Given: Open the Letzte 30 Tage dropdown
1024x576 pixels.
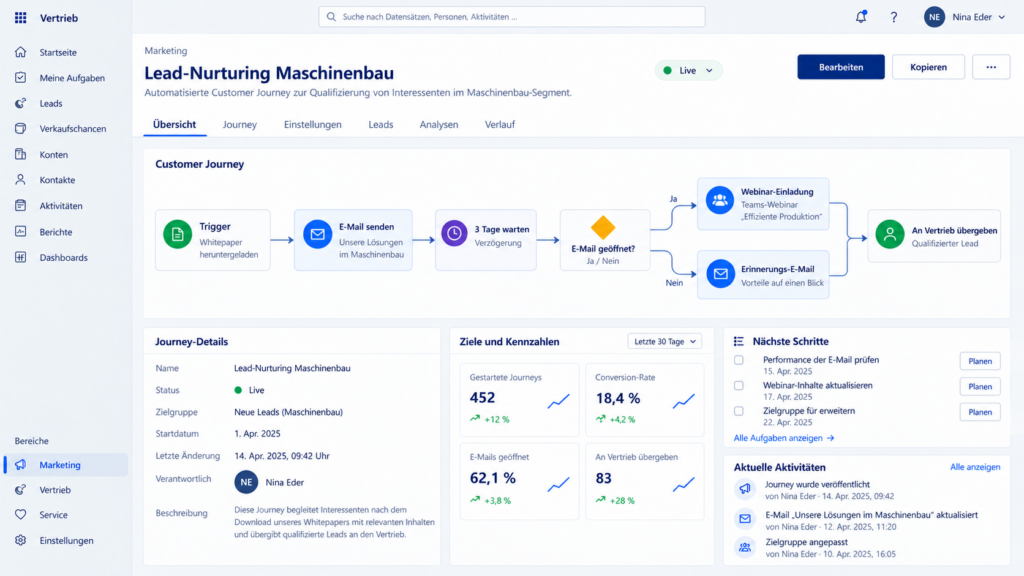Looking at the screenshot, I should tap(664, 342).
